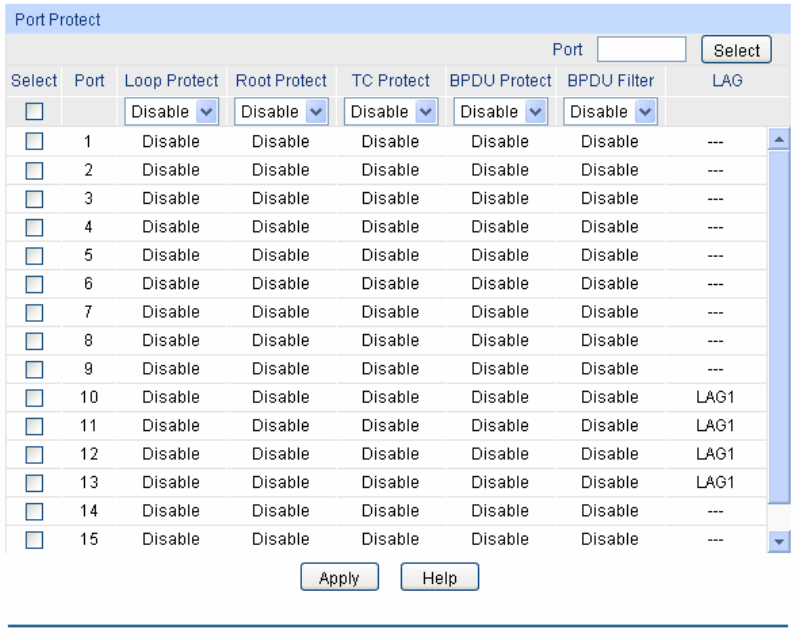Check the checkbox for port 10
The height and width of the screenshot is (637, 795).
pyautogui.click(x=34, y=398)
